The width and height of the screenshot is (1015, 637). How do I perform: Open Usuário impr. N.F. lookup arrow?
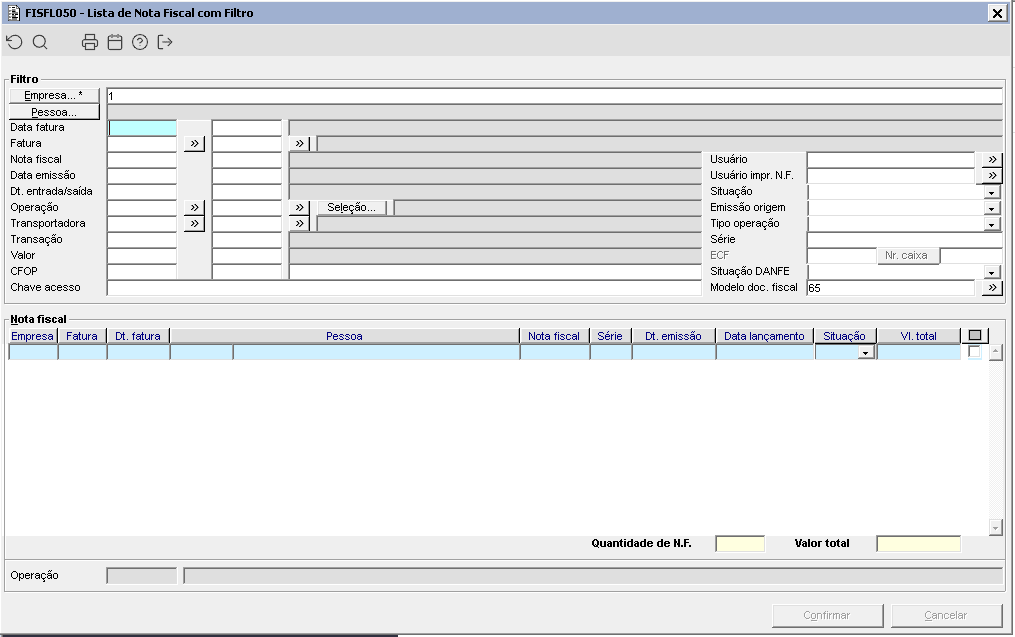992,175
